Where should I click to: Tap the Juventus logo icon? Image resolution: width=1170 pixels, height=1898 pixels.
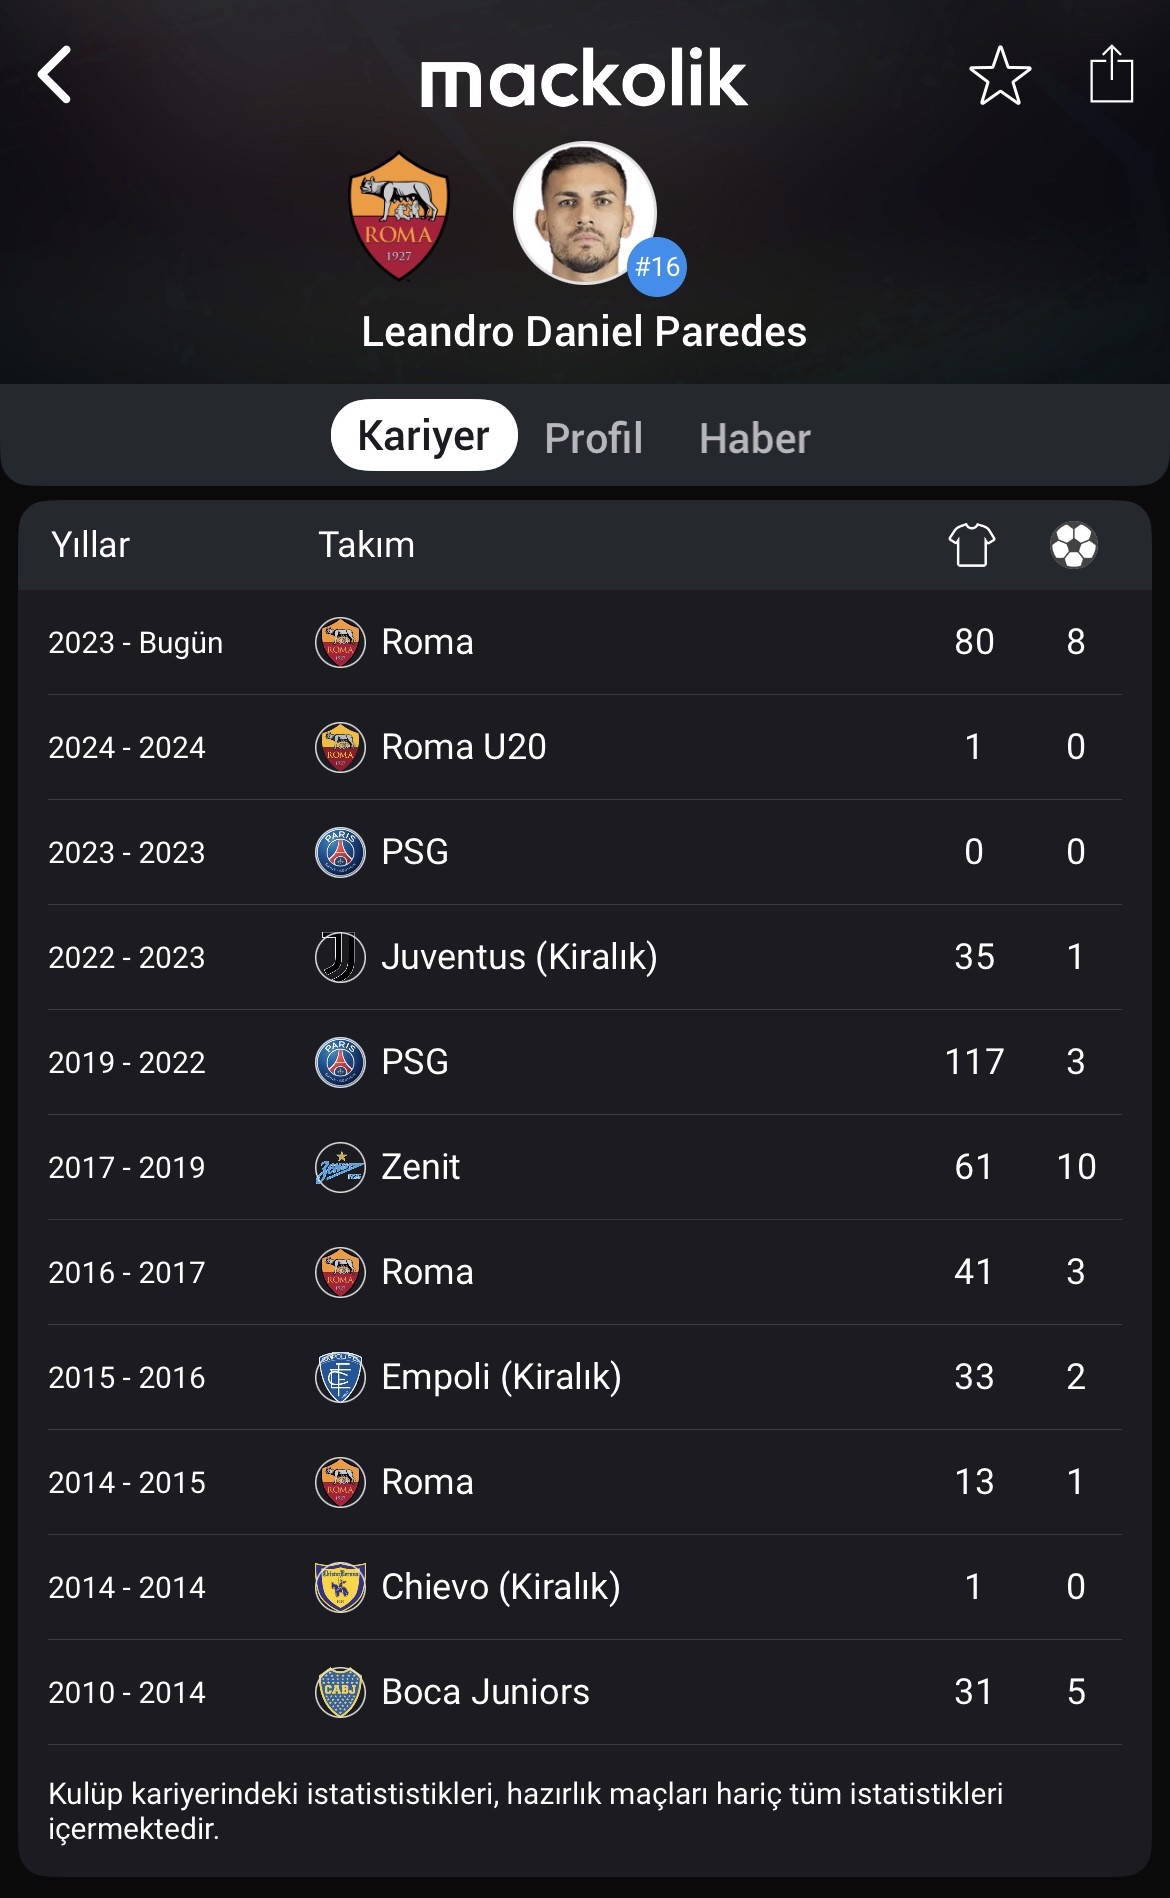340,957
